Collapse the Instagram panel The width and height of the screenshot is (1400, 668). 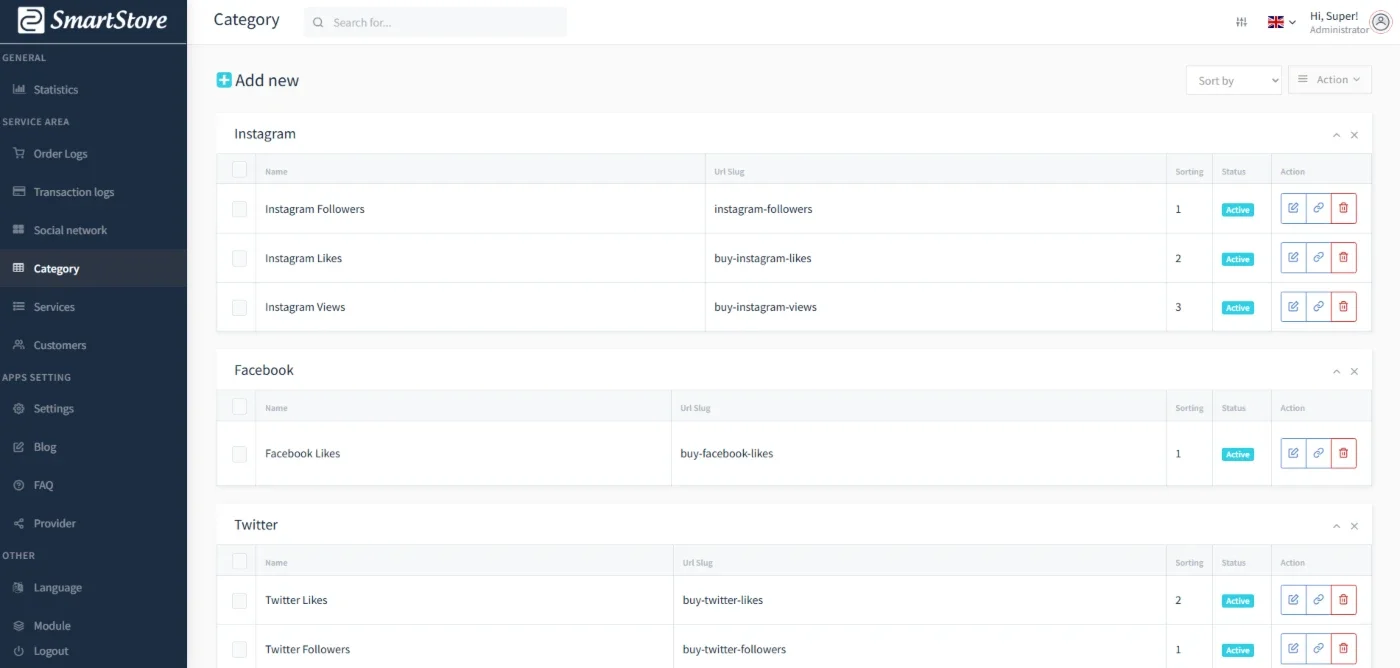point(1336,135)
